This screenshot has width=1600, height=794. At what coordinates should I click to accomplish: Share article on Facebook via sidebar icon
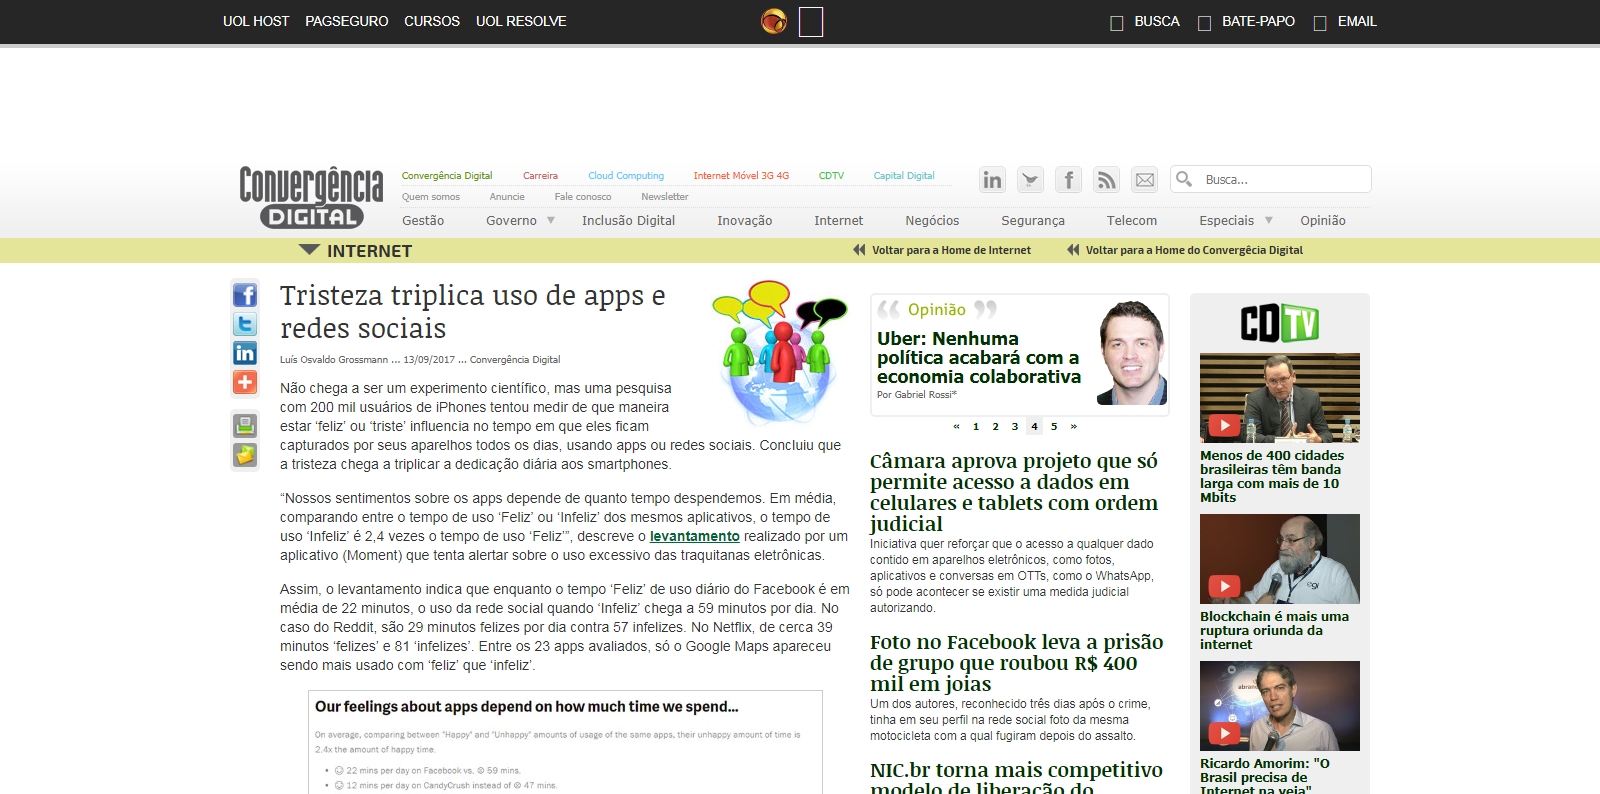245,295
